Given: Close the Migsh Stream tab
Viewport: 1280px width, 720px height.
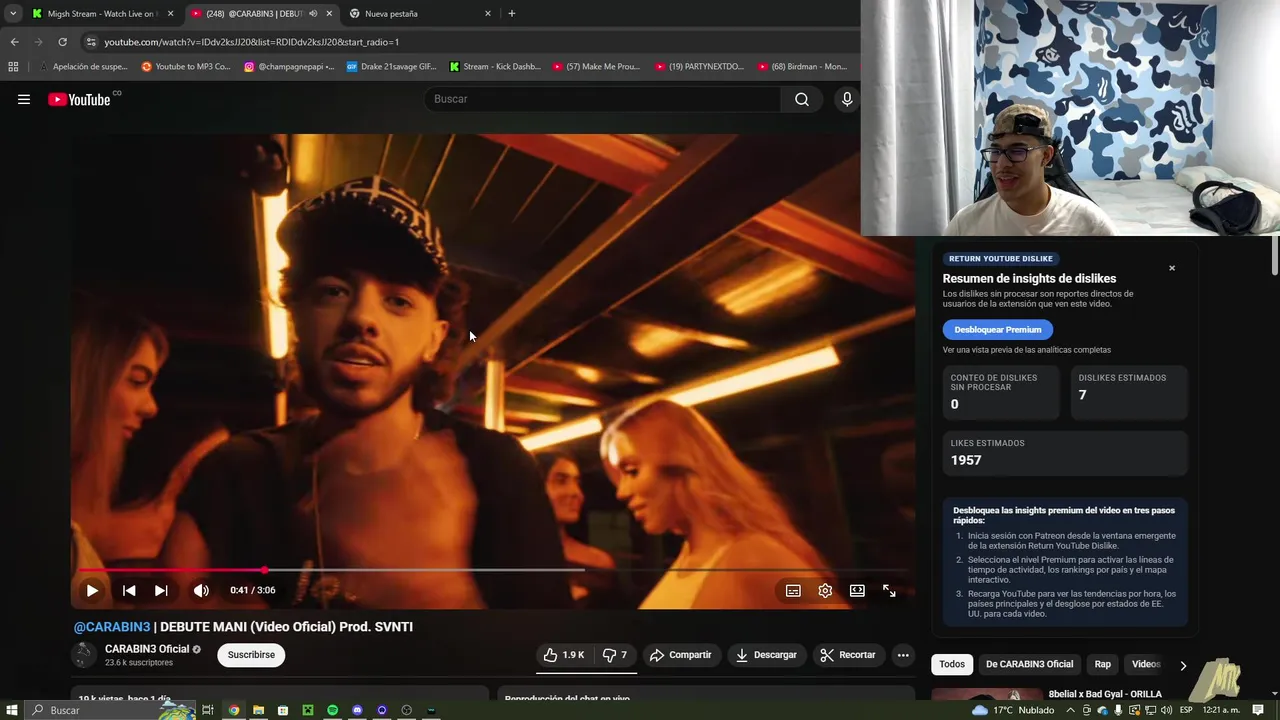Looking at the screenshot, I should coord(170,14).
